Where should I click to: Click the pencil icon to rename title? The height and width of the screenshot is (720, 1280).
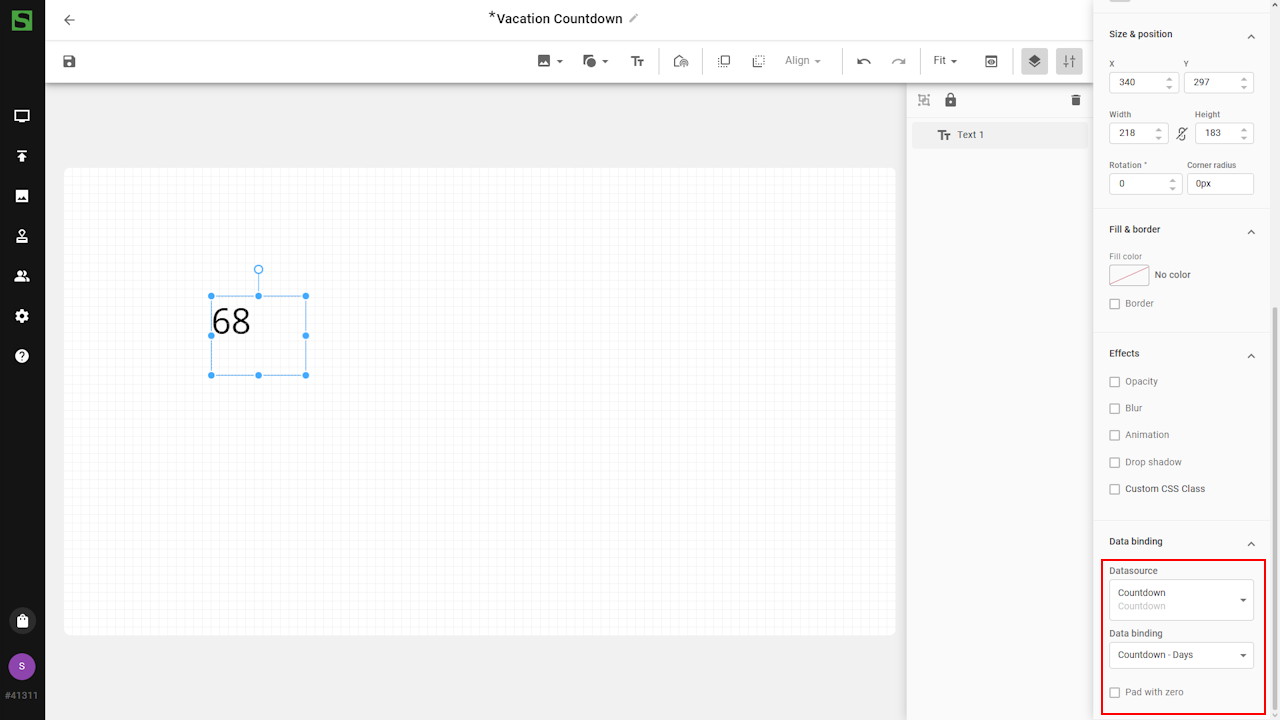click(634, 18)
